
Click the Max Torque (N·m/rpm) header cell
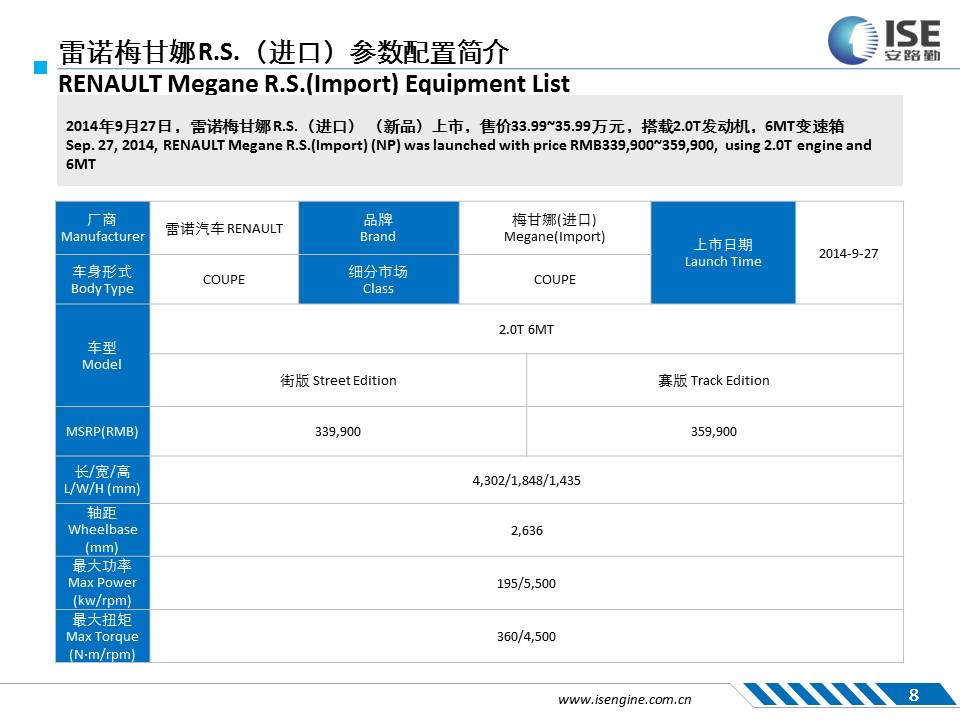point(102,636)
